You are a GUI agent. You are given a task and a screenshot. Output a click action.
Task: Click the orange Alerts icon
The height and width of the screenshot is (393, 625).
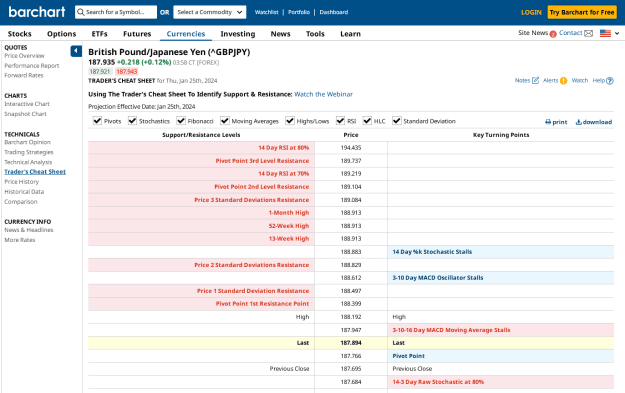coord(563,81)
